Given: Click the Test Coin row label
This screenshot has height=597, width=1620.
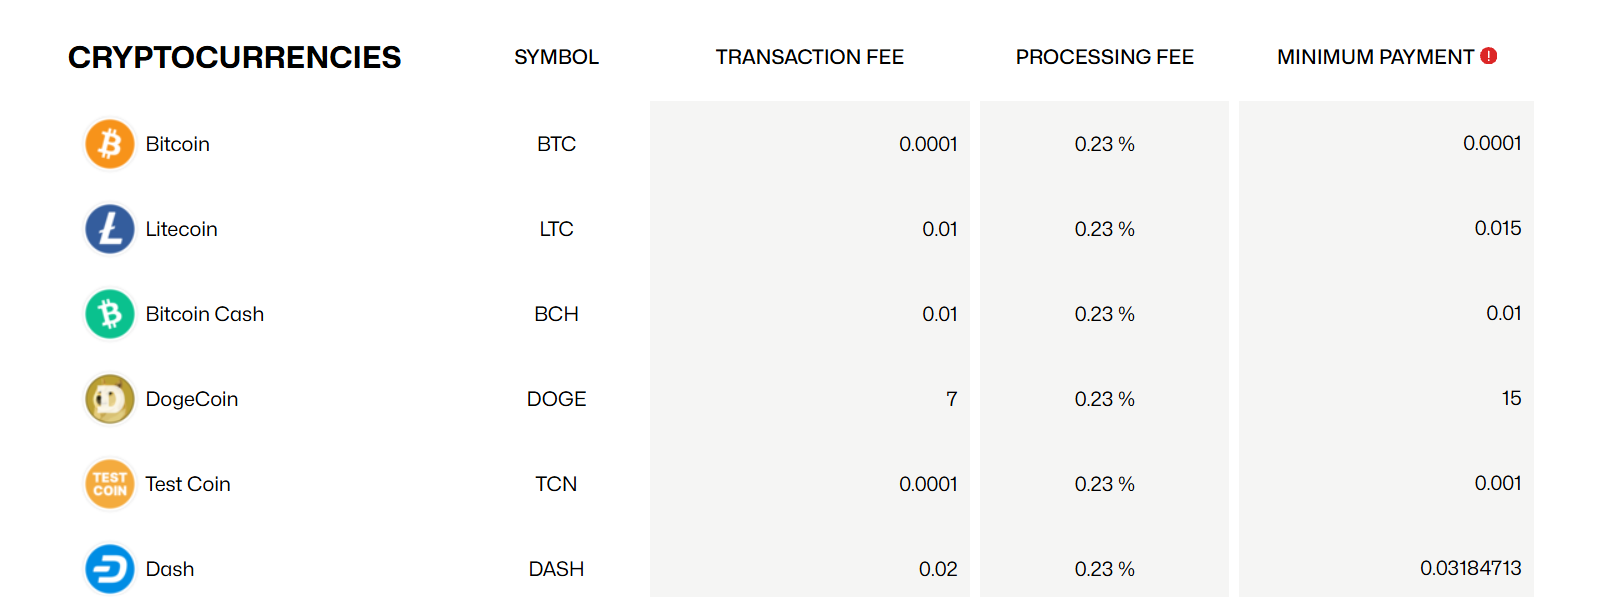Looking at the screenshot, I should click(188, 483).
